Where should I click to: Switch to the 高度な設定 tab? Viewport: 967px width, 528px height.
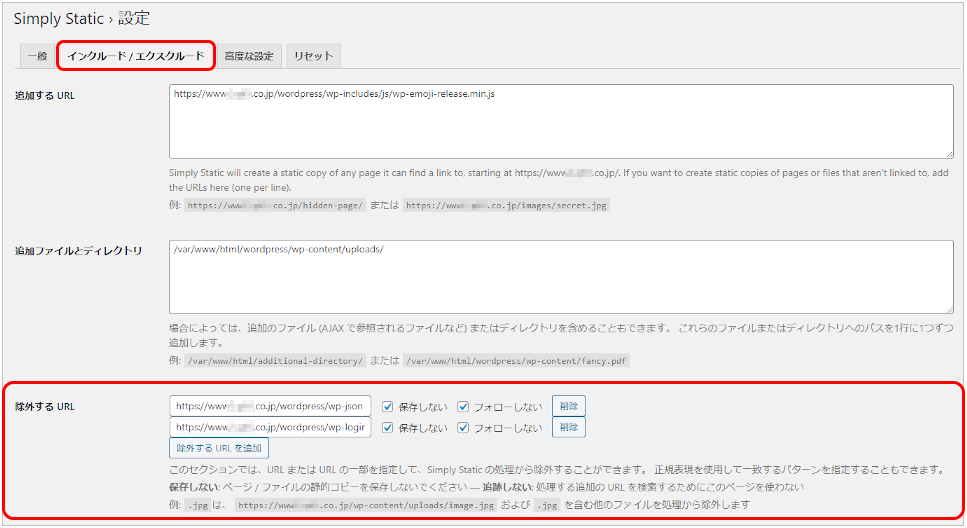tap(249, 56)
